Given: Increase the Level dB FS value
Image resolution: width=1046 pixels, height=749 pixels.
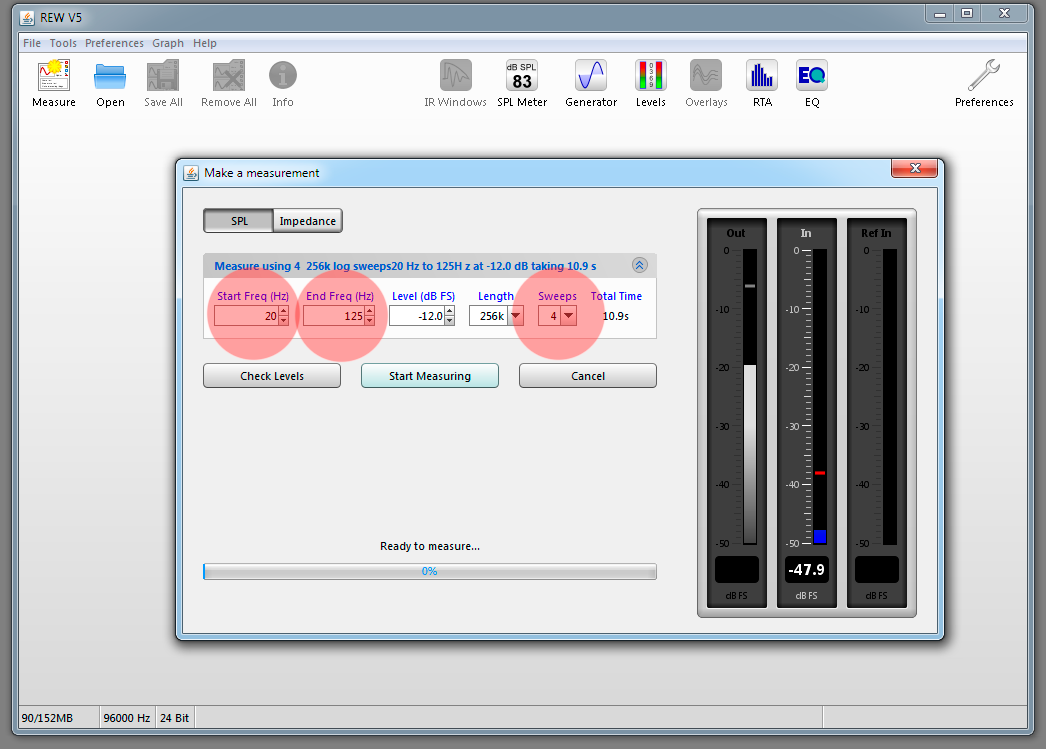Looking at the screenshot, I should click(x=450, y=311).
